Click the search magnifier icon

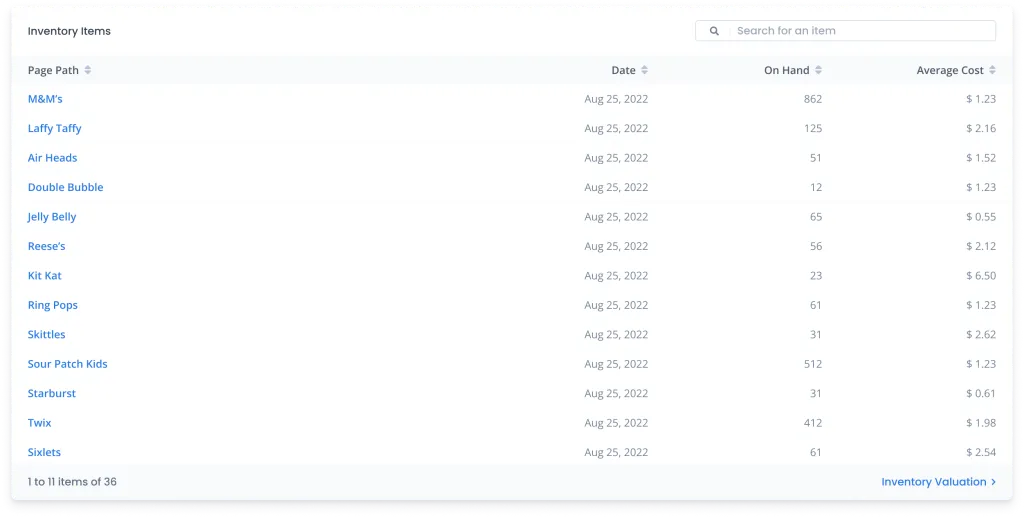tap(714, 31)
